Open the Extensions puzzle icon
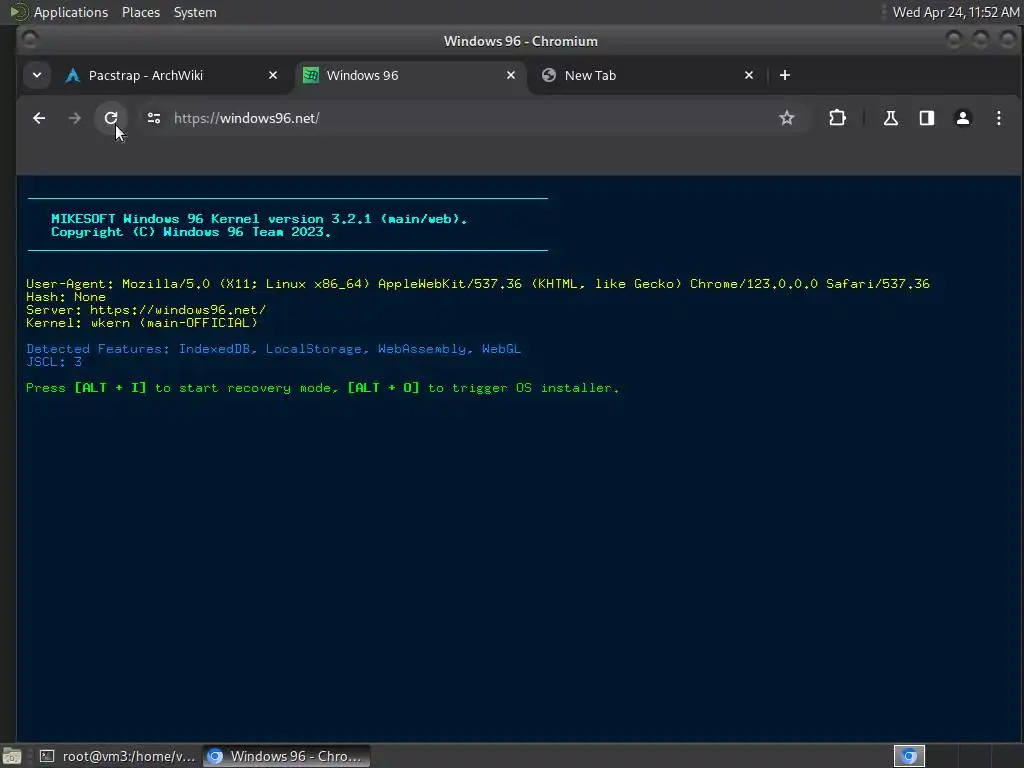 pyautogui.click(x=837, y=118)
